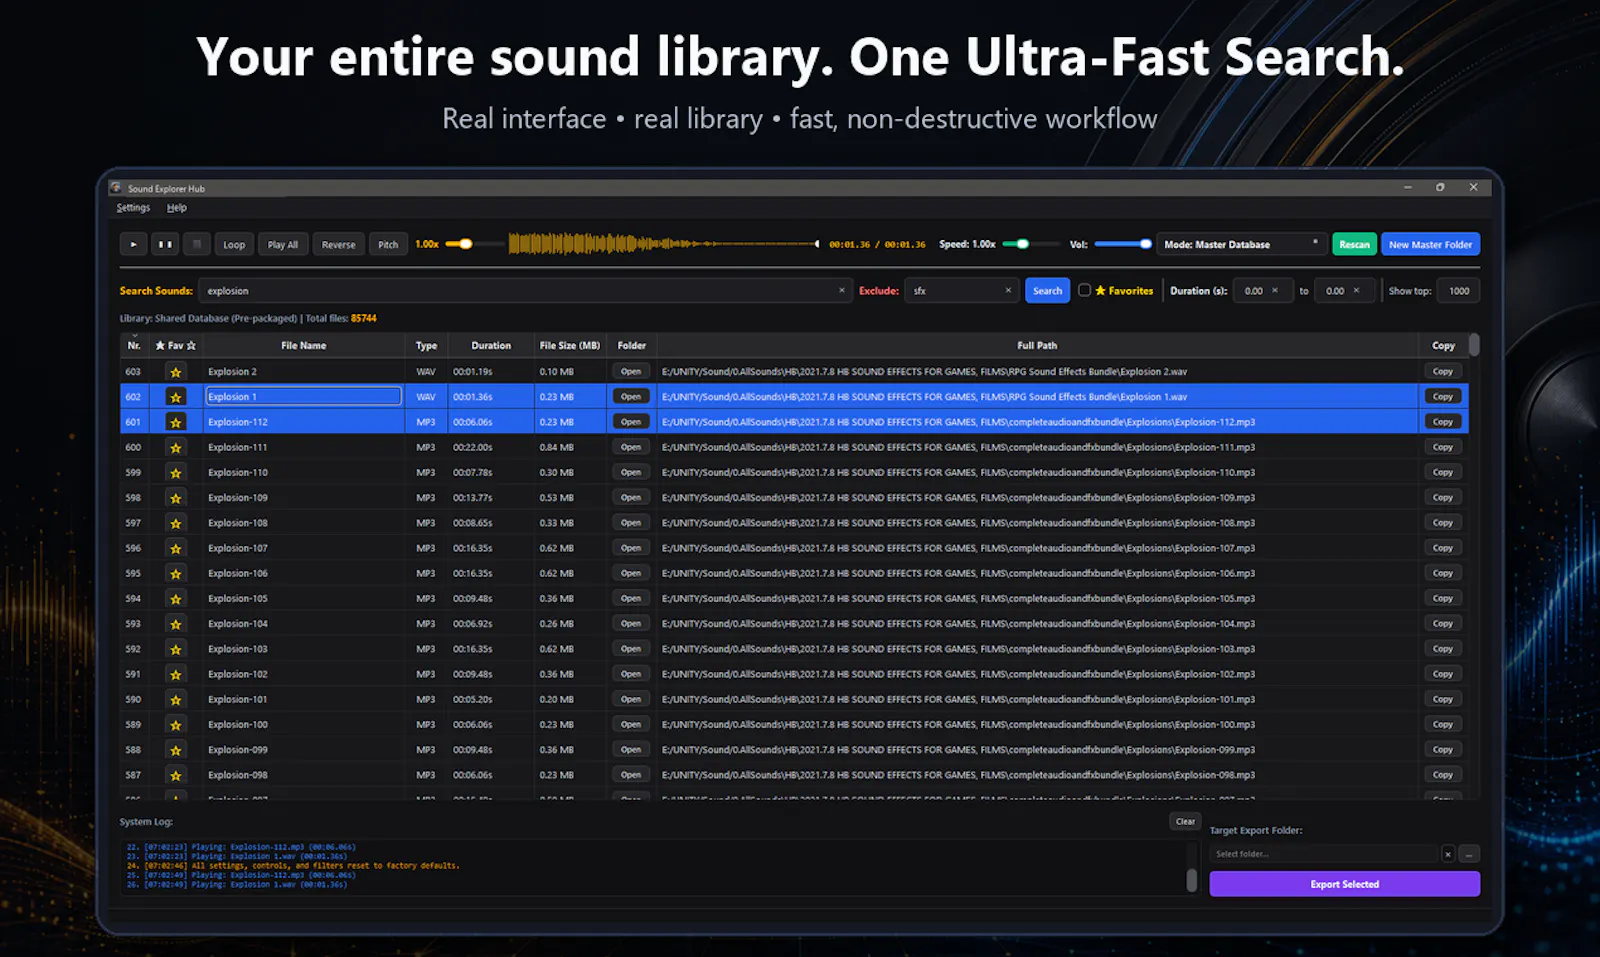The height and width of the screenshot is (957, 1600).
Task: Toggle favorite star for Explosion-102
Action: (x=176, y=674)
